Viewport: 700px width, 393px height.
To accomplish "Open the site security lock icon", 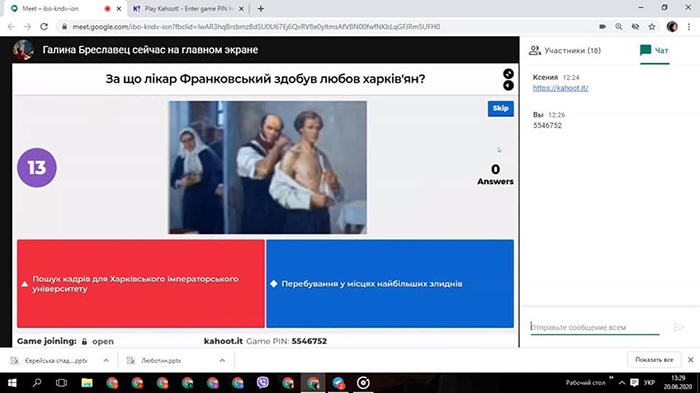I will [64, 27].
